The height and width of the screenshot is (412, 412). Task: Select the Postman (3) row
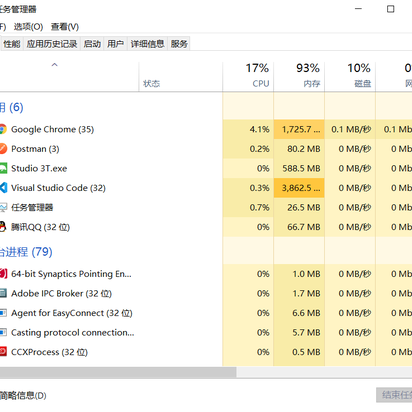pos(206,149)
